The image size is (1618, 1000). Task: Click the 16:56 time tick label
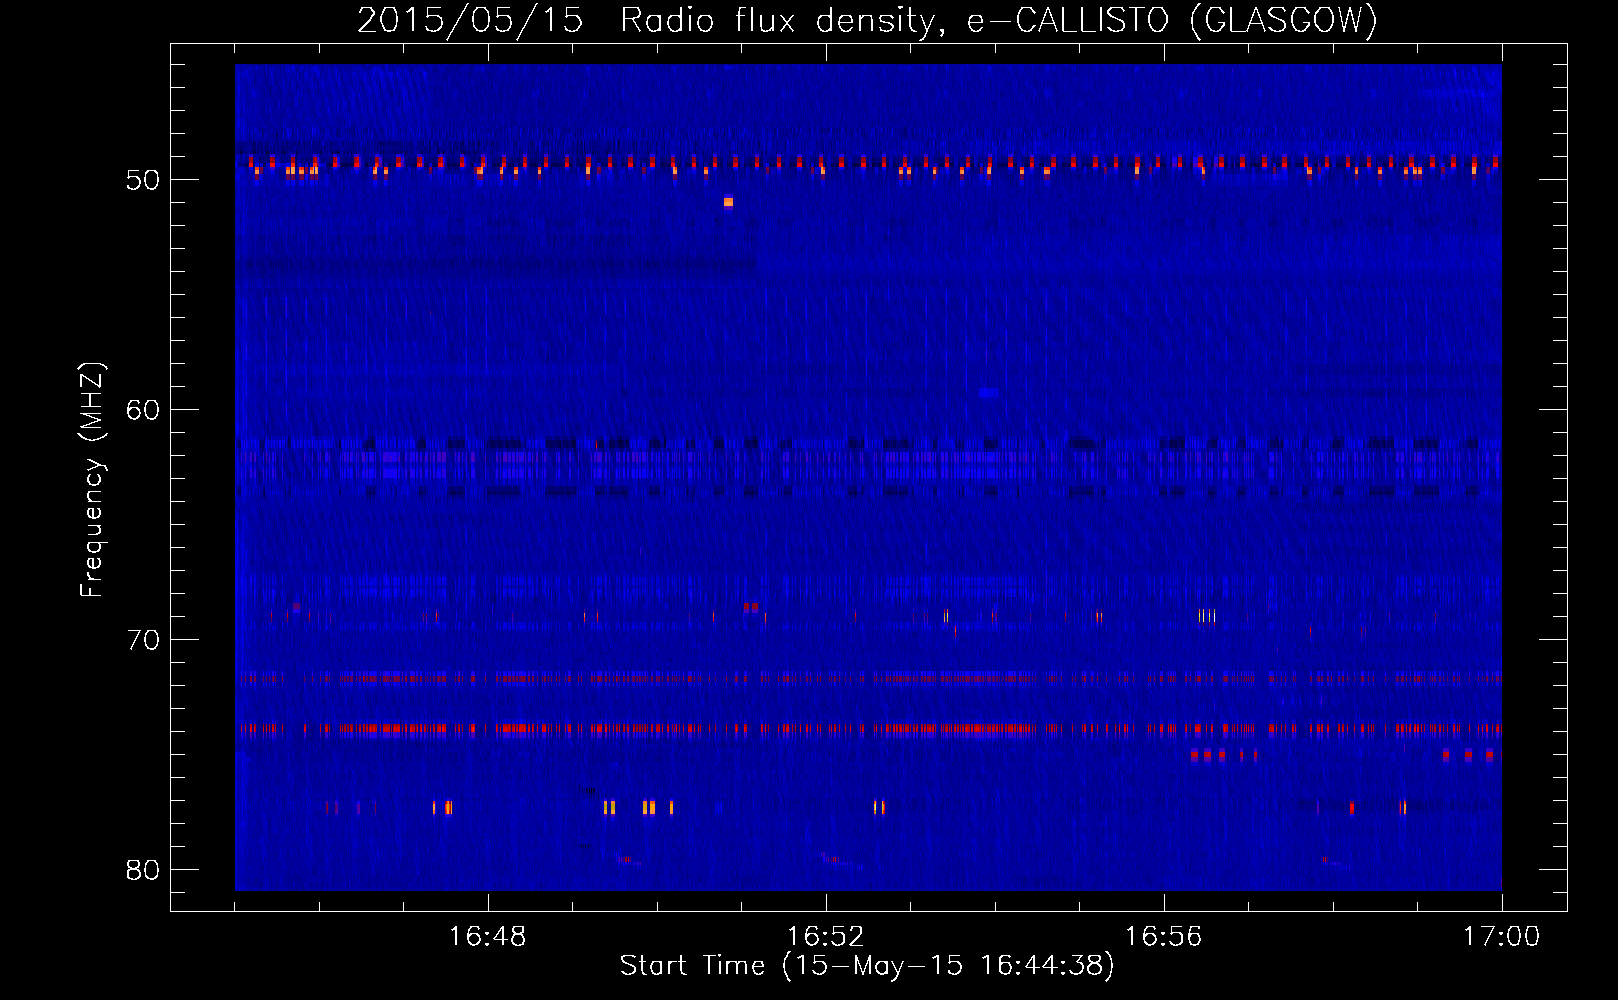[1164, 937]
